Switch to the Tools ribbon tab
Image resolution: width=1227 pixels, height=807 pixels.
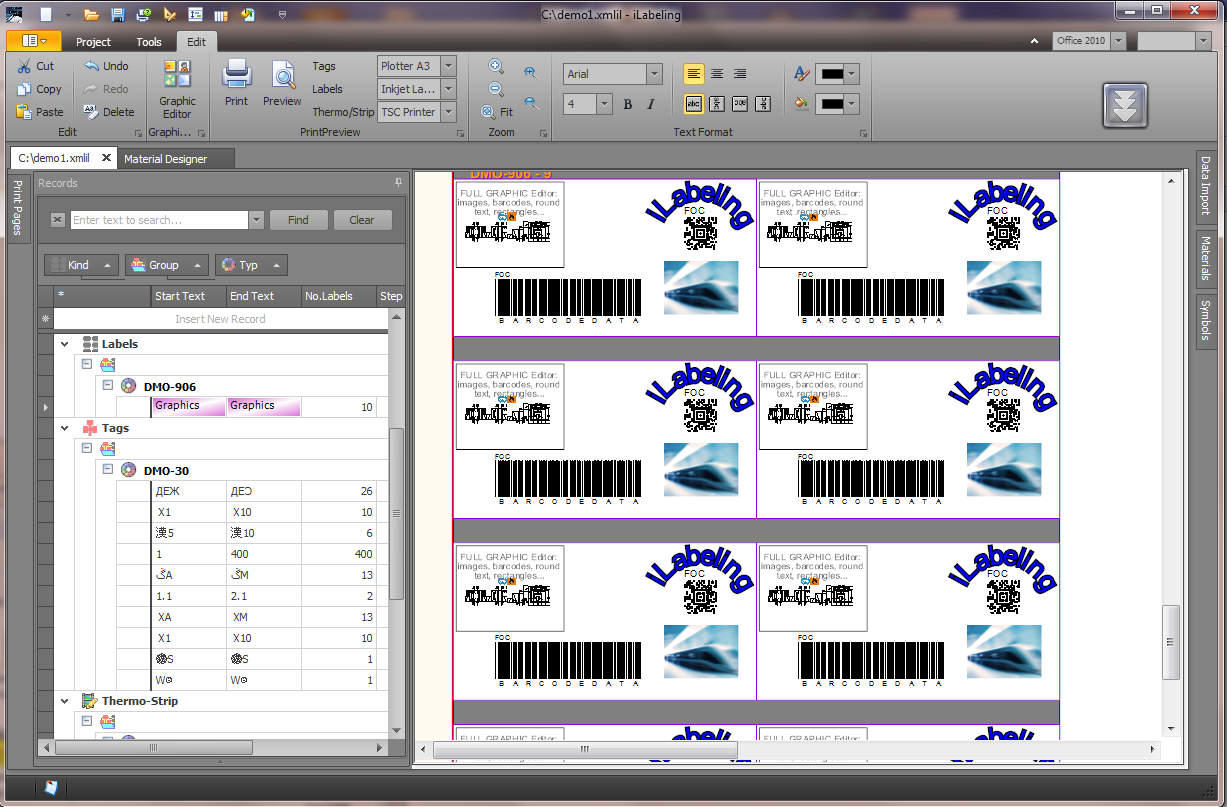[x=149, y=42]
